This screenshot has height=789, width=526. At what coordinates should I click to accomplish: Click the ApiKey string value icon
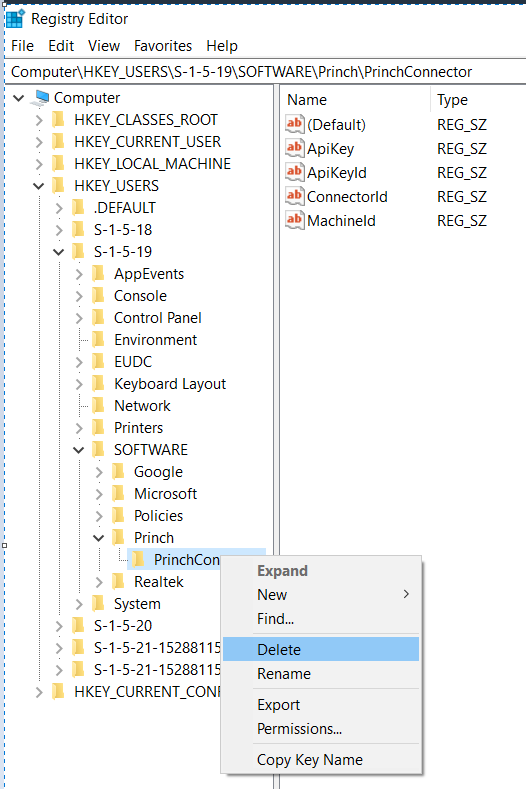(x=294, y=148)
